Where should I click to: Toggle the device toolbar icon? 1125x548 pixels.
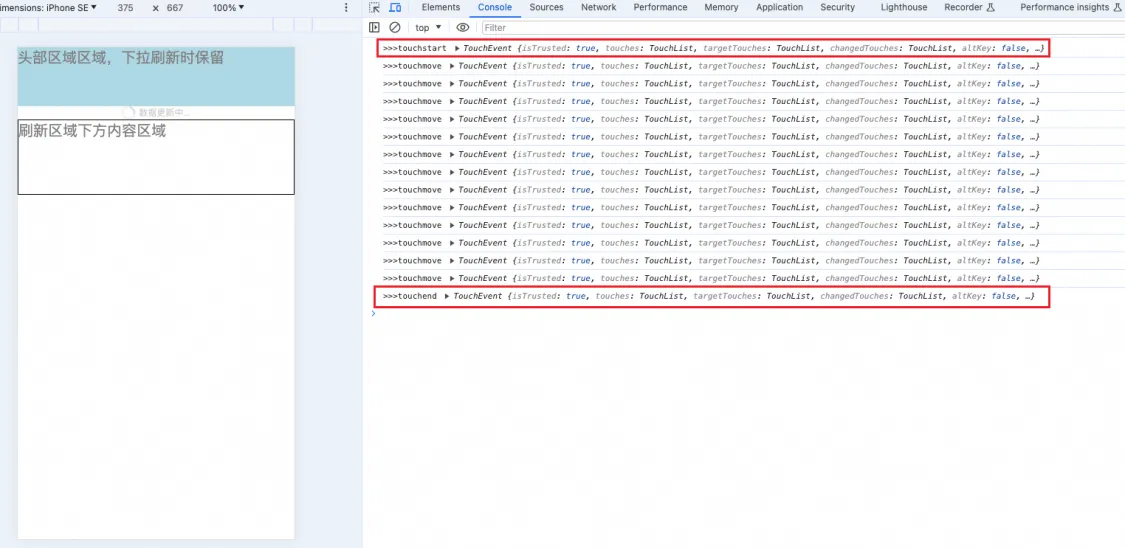tap(395, 8)
